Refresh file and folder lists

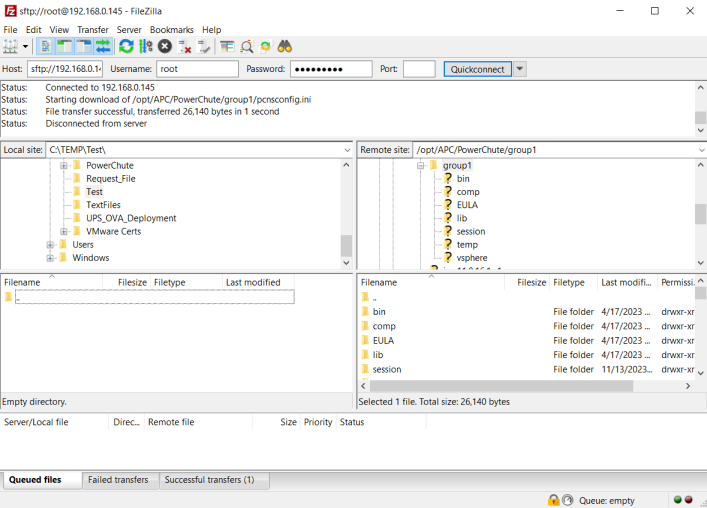click(126, 46)
